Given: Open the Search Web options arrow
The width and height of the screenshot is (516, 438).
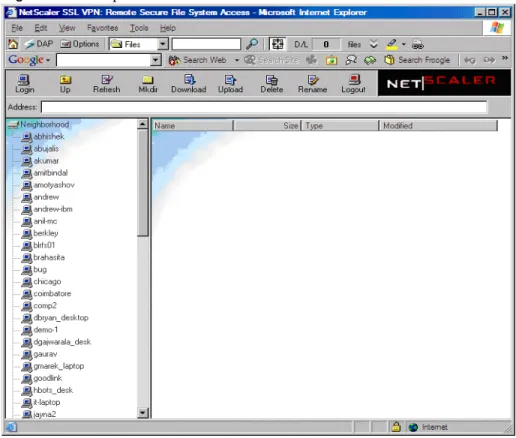Looking at the screenshot, I should click(237, 60).
